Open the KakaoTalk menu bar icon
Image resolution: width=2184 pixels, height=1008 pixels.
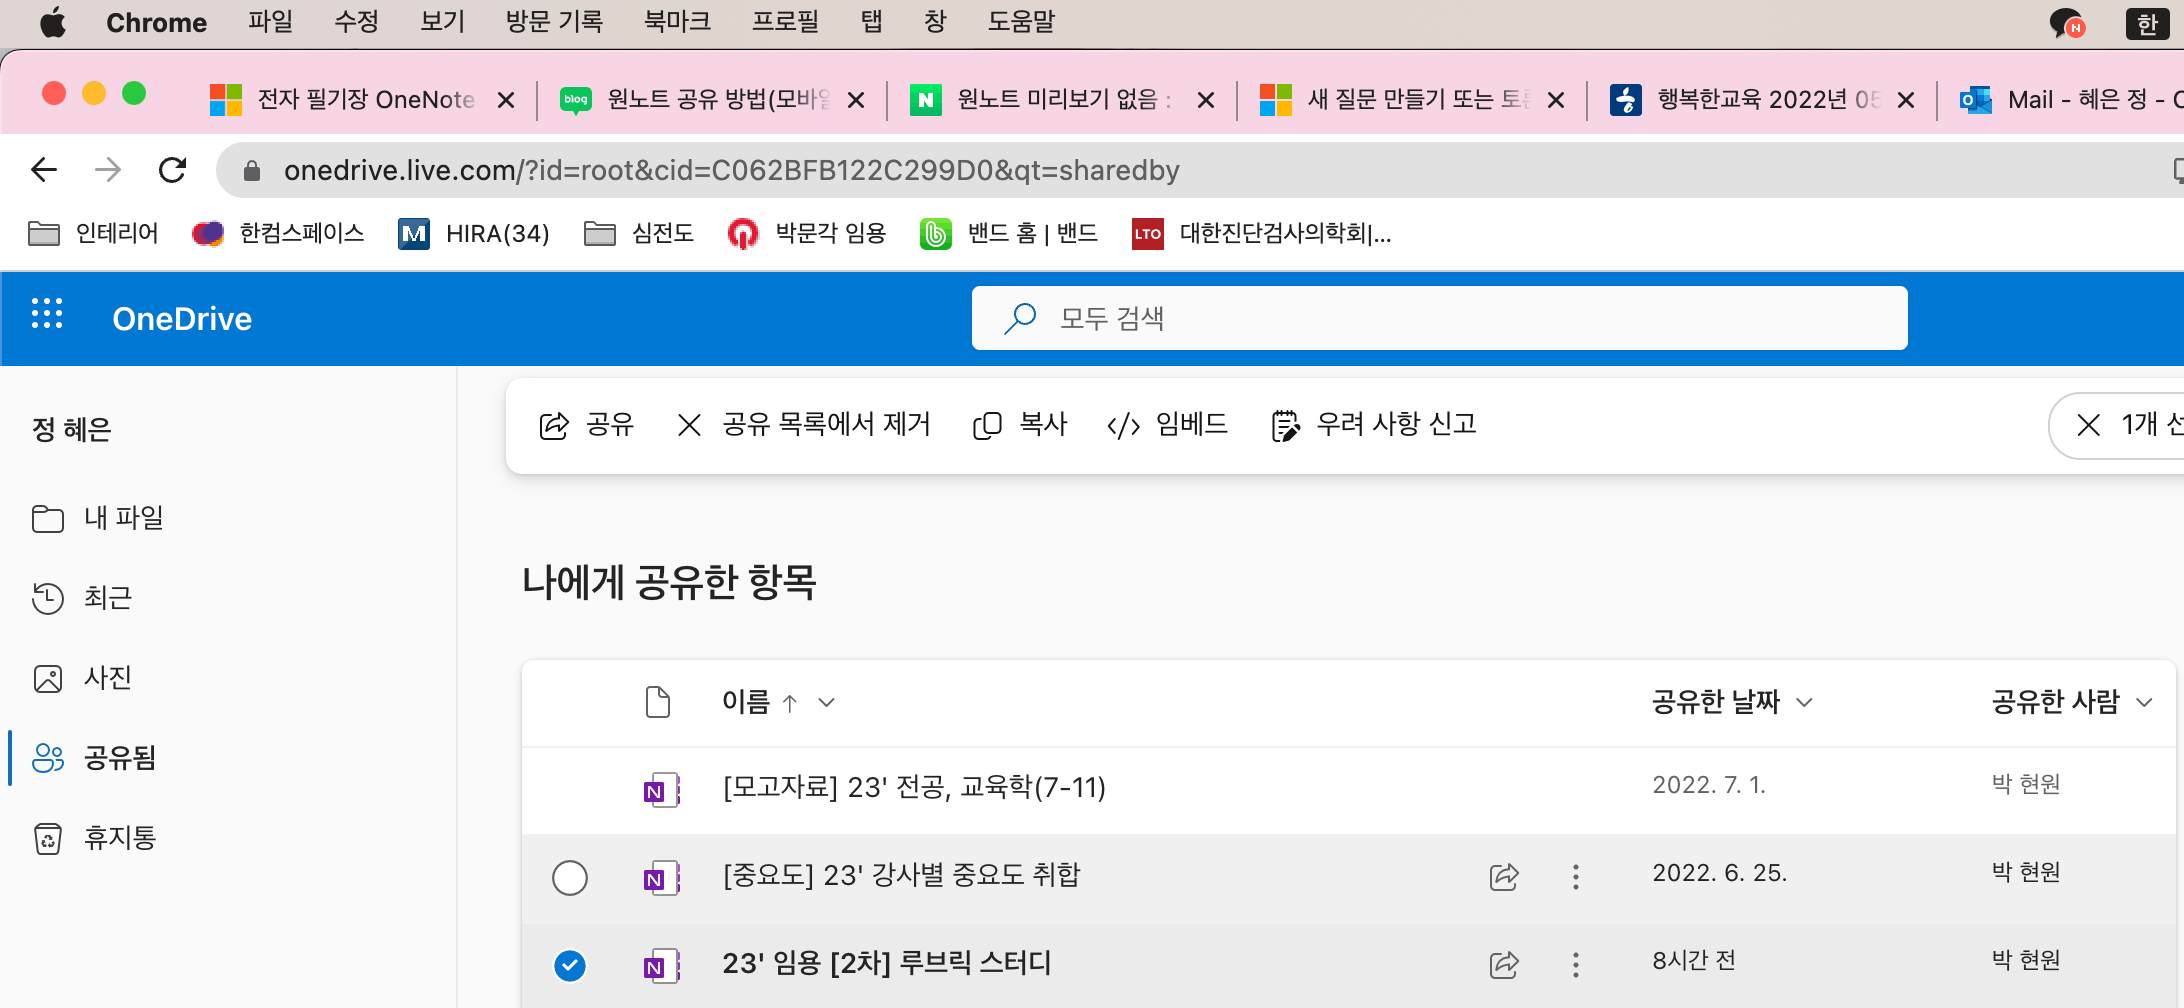[2066, 23]
